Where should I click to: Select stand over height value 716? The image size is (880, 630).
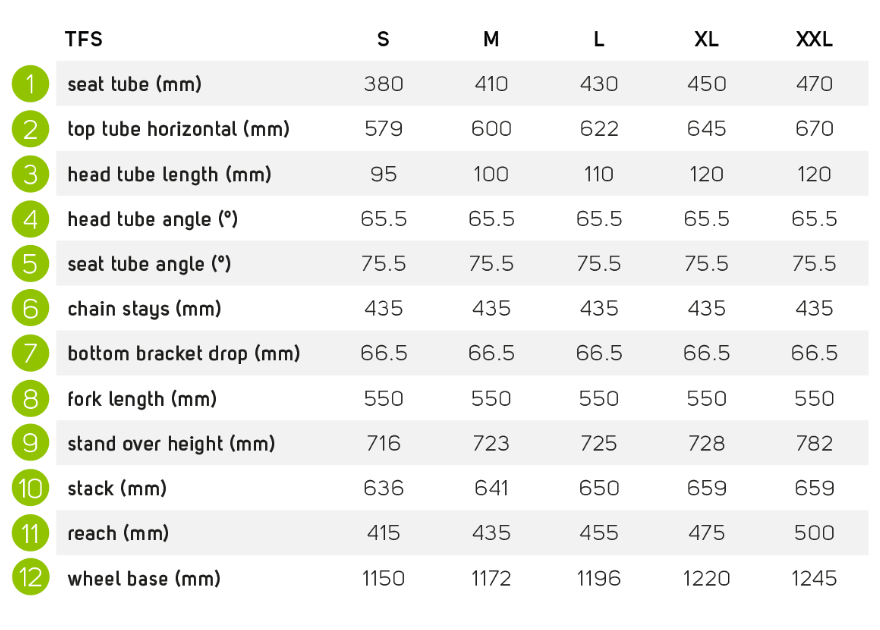(383, 443)
